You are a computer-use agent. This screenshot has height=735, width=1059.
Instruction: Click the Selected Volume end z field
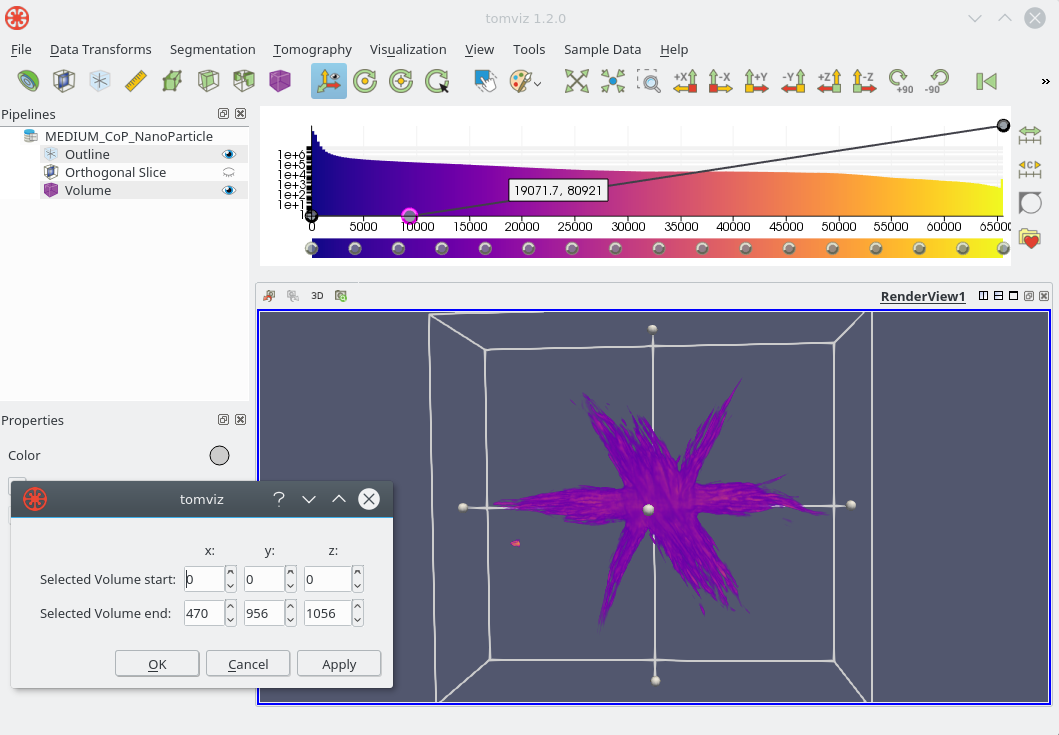[x=328, y=613]
